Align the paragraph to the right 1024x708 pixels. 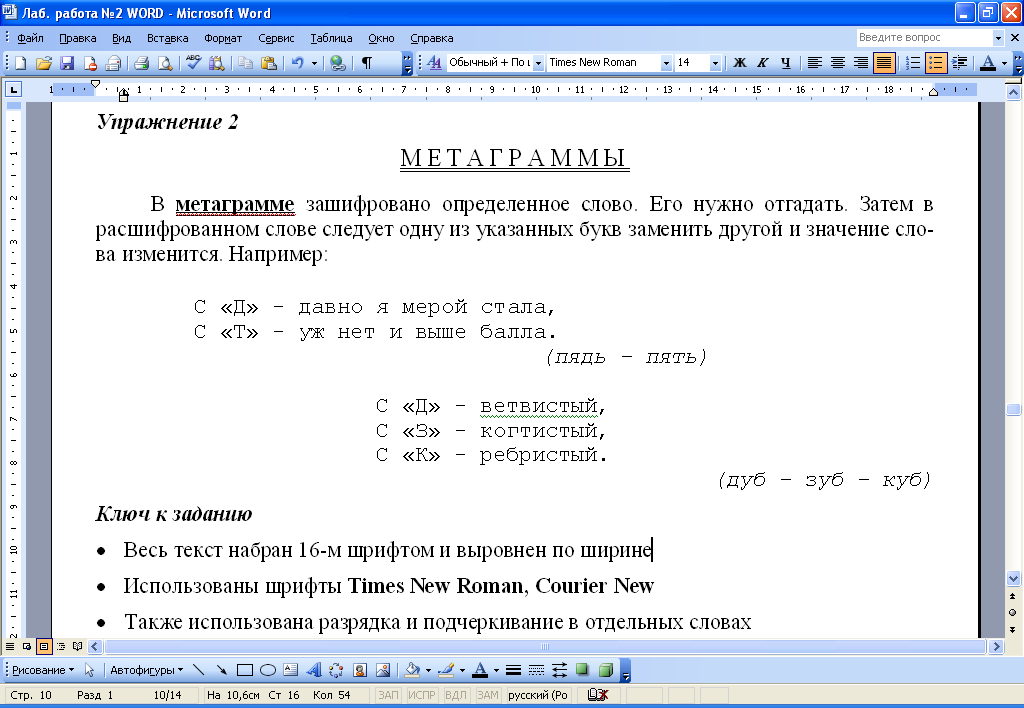tap(861, 63)
